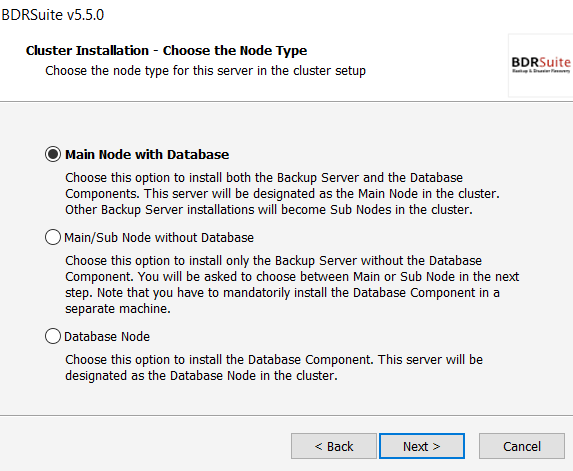The width and height of the screenshot is (573, 471).
Task: Click the 'designated as the Database Node in the cluster' line
Action: tap(201, 376)
